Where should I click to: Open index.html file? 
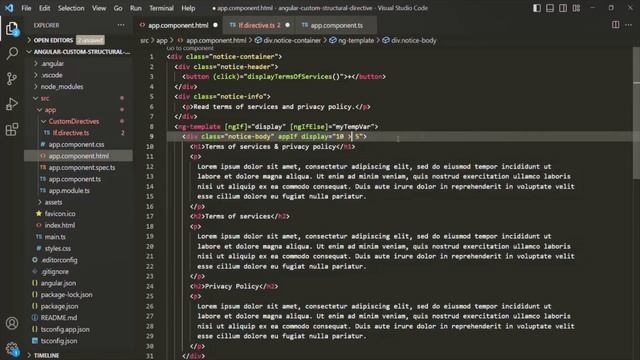coord(60,225)
